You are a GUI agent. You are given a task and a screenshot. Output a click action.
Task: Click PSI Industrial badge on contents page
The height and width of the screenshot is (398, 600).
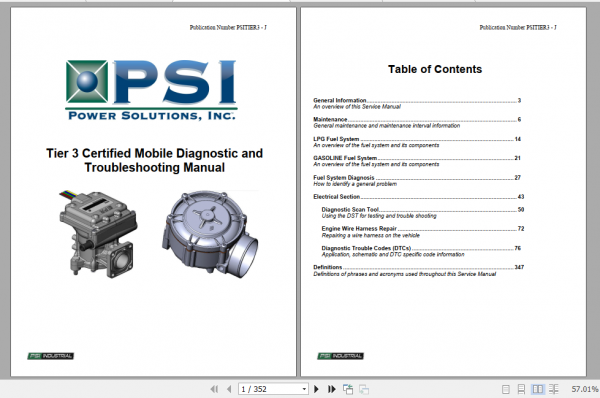click(341, 356)
